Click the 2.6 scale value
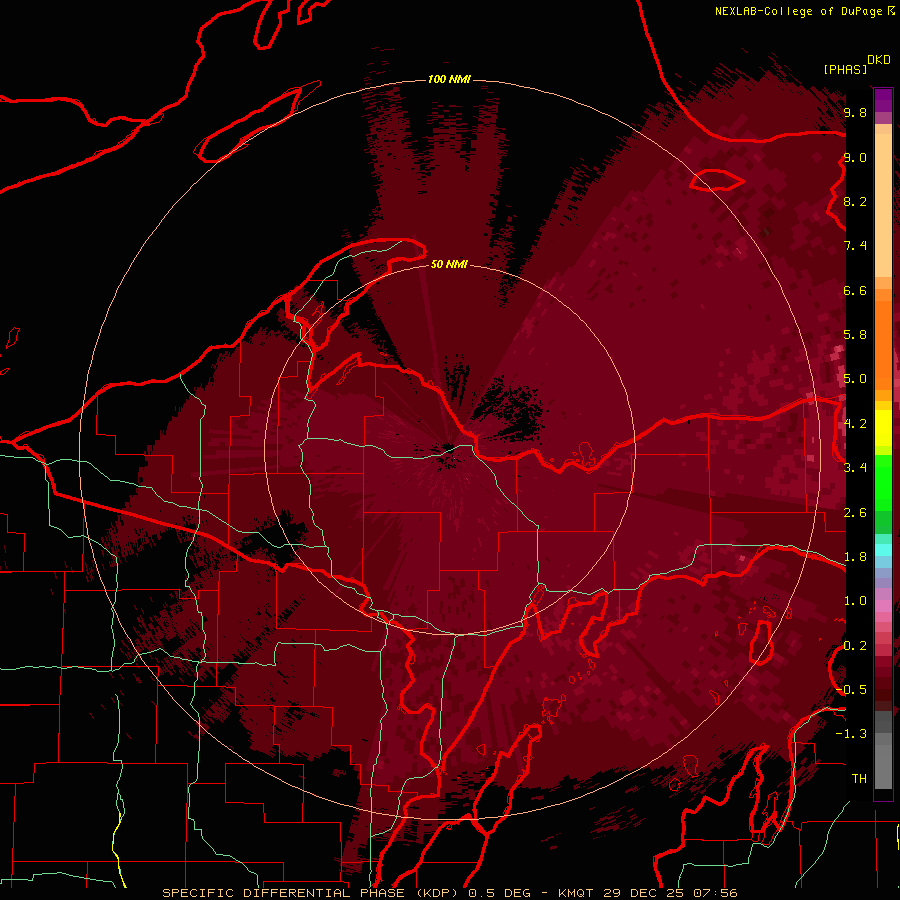 (855, 512)
